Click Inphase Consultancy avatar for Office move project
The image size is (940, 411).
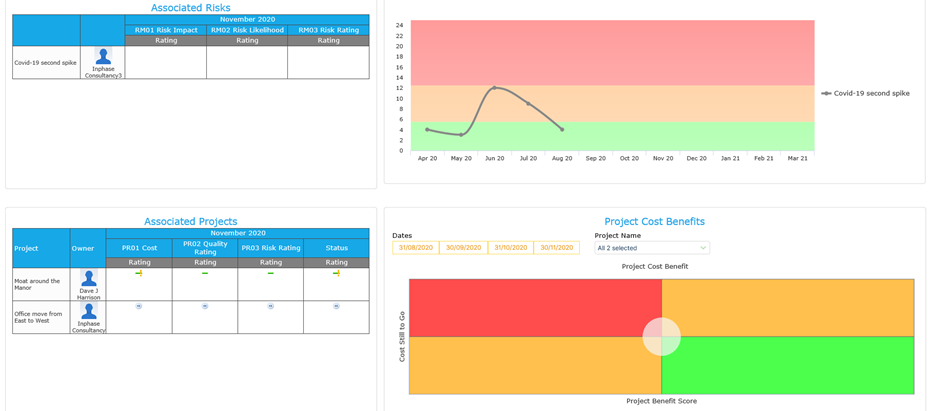[x=89, y=311]
